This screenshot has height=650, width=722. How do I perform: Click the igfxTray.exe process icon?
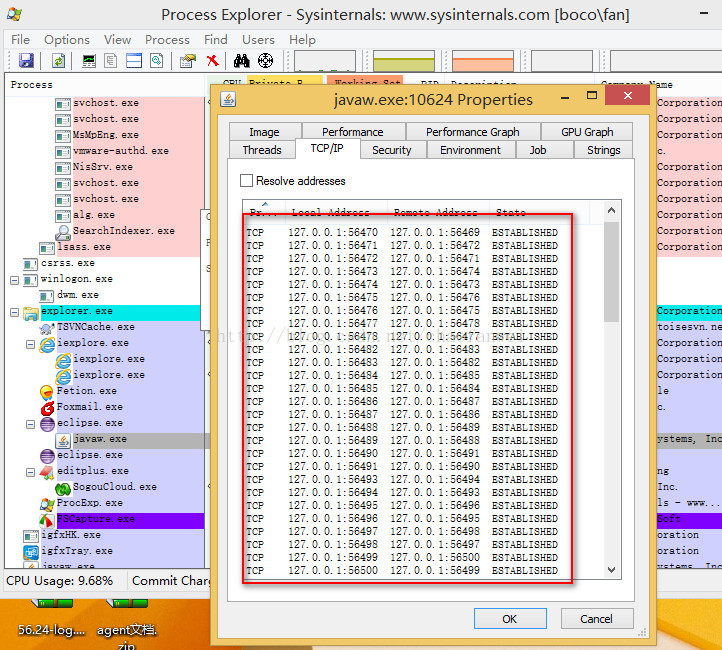pos(31,552)
